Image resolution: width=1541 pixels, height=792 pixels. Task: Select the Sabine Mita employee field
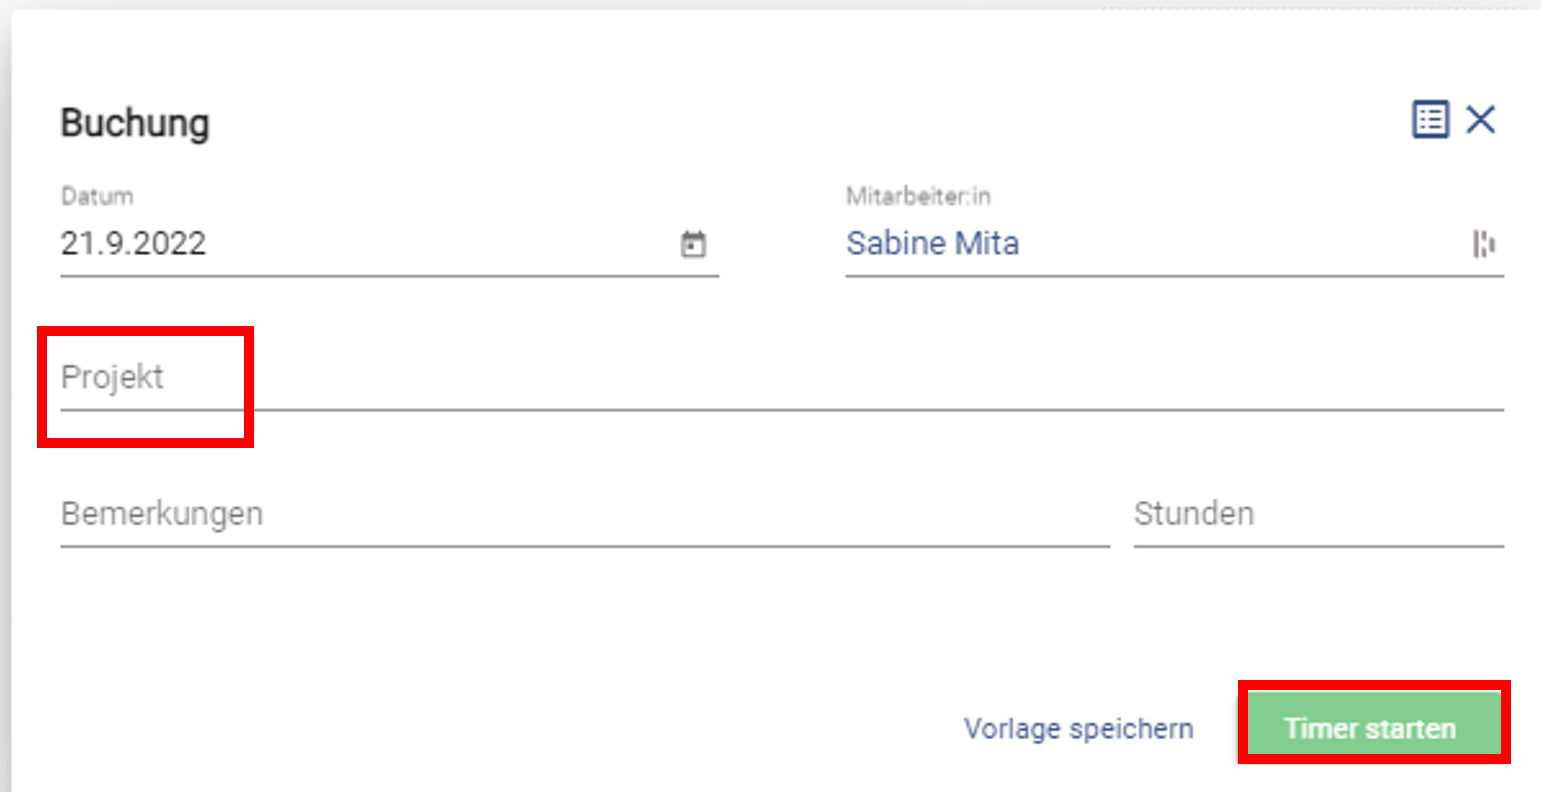coord(1150,244)
